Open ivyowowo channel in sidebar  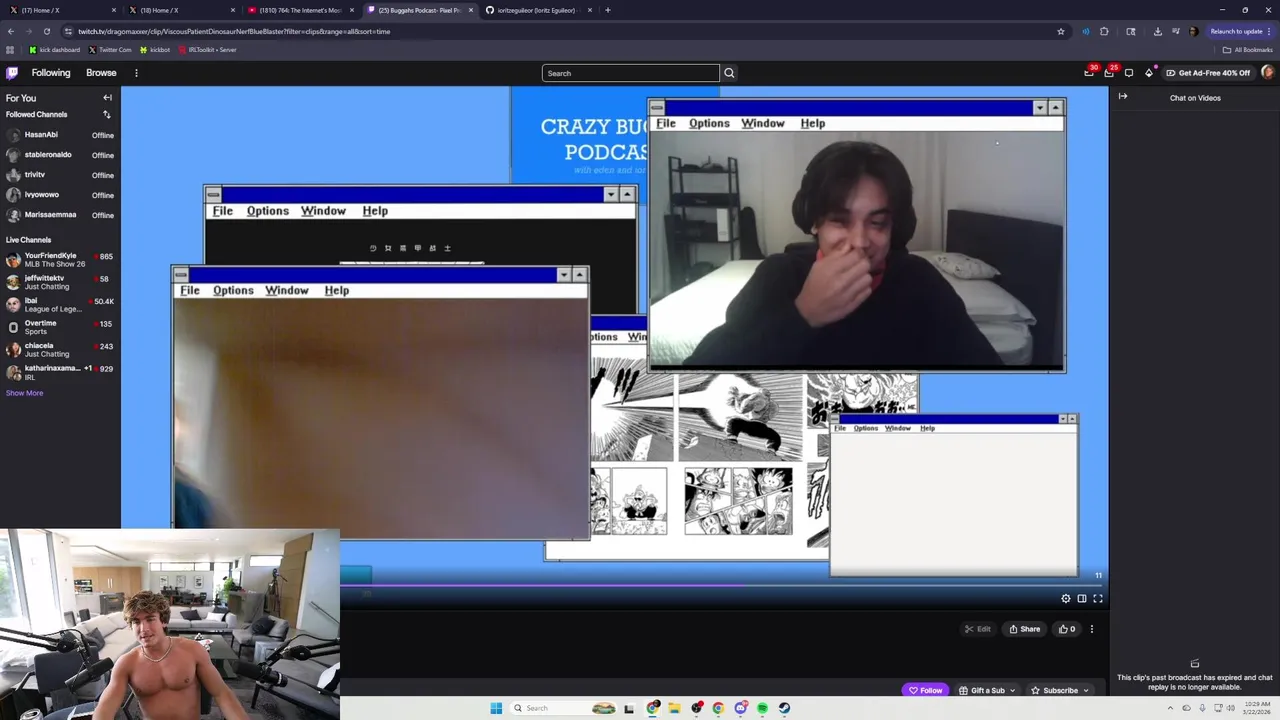(60, 195)
